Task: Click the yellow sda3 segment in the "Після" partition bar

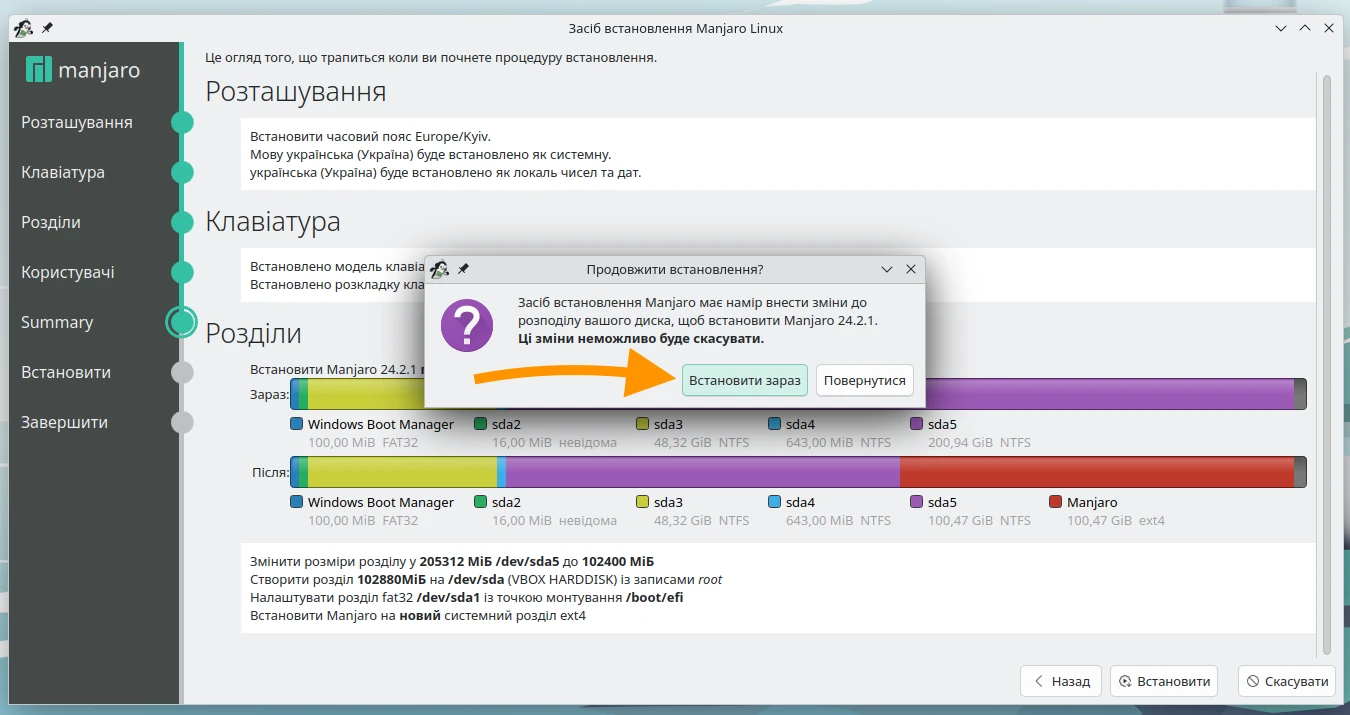Action: [402, 472]
